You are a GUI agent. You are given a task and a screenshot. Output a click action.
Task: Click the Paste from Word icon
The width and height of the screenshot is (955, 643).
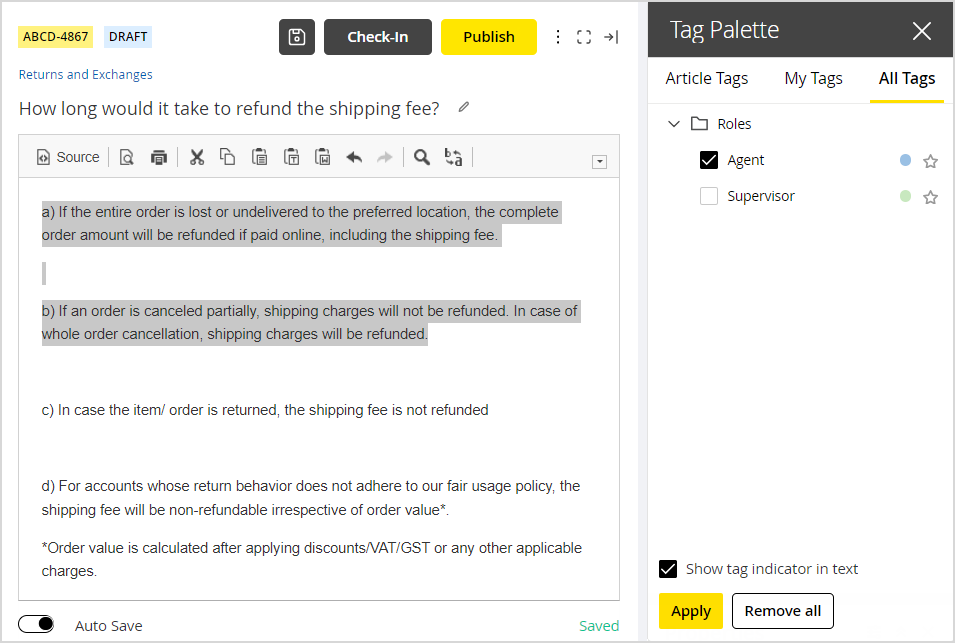click(322, 157)
